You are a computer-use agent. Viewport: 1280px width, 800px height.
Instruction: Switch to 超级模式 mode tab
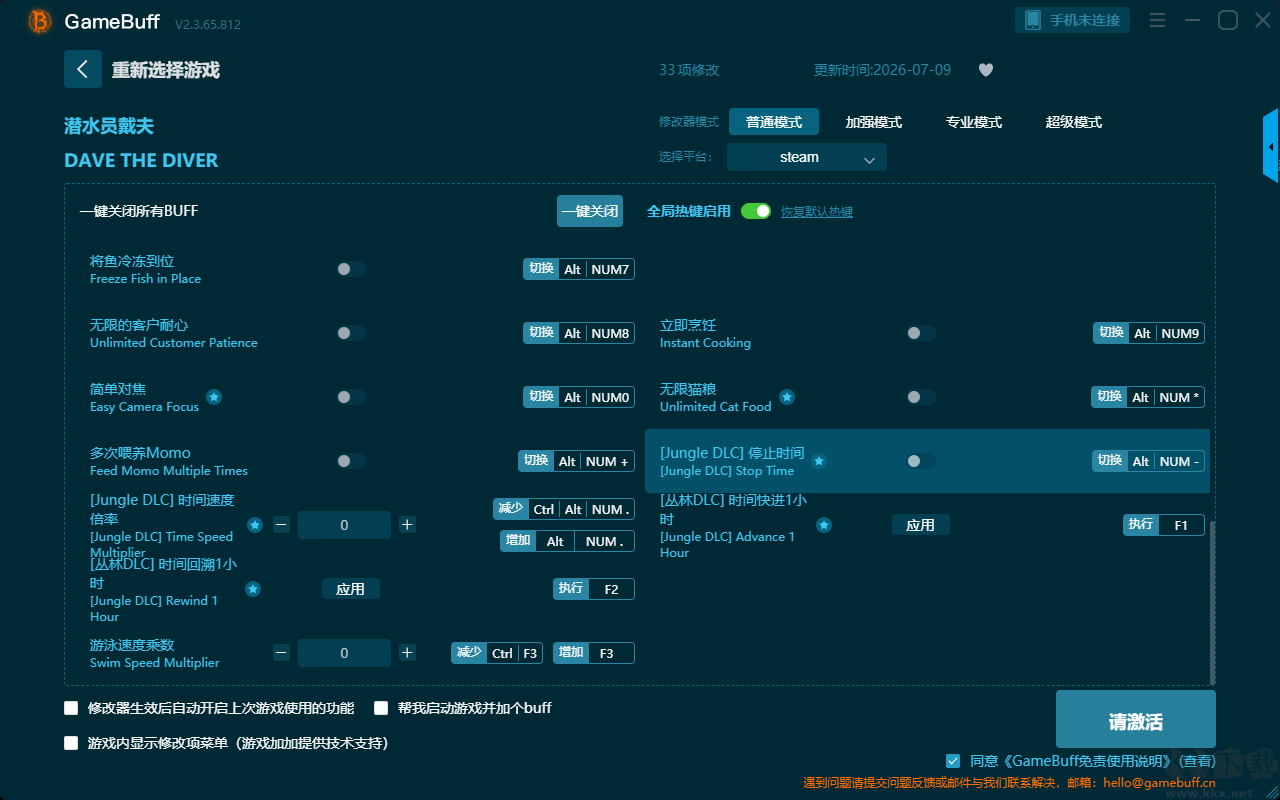pos(1074,122)
